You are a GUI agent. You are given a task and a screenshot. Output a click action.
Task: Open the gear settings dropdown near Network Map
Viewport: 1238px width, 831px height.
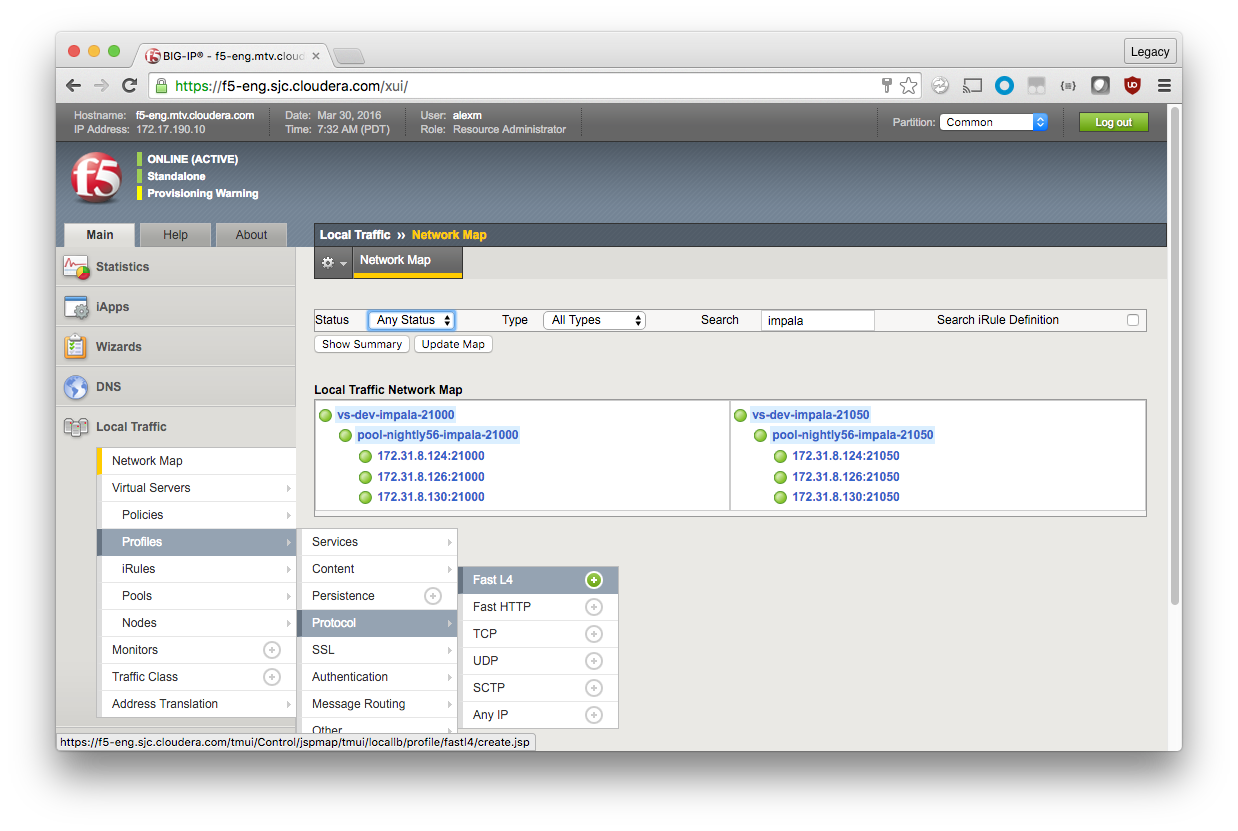pos(333,262)
